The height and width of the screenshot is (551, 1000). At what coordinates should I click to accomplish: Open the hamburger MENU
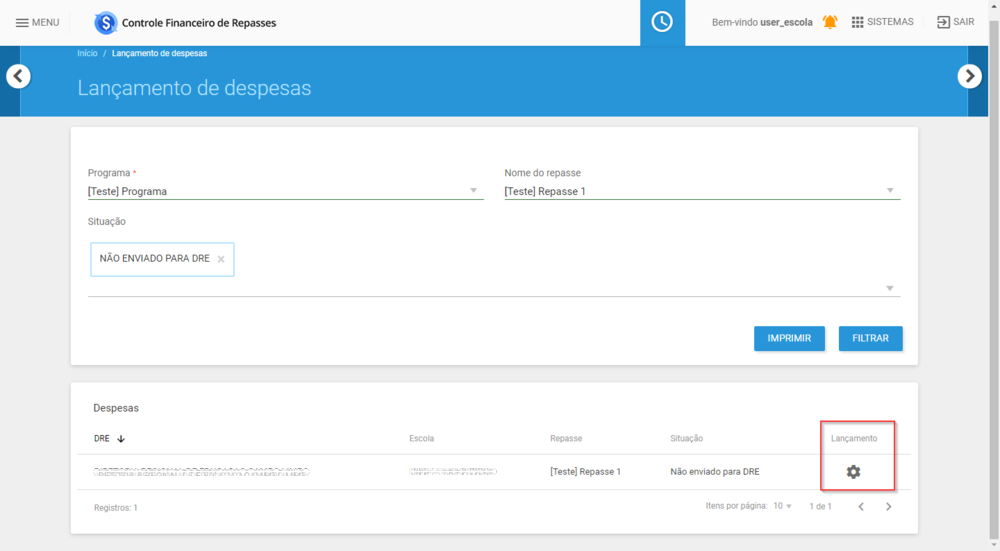[x=37, y=22]
